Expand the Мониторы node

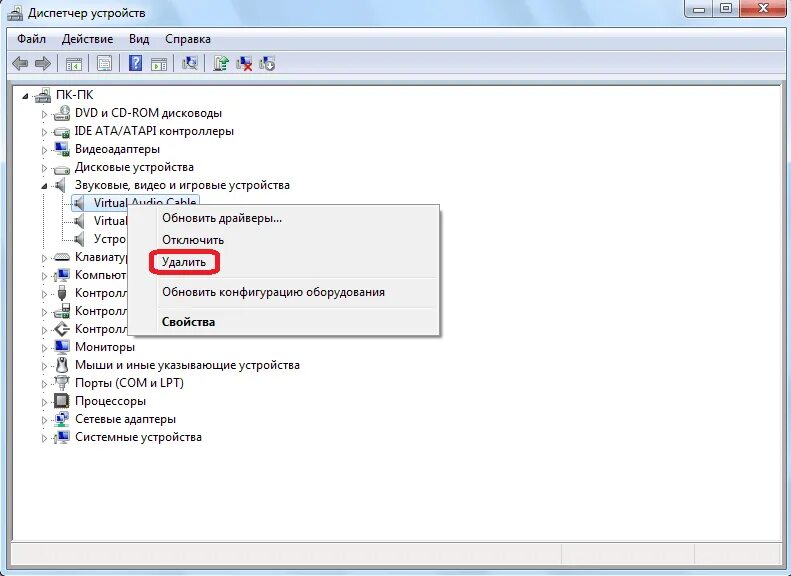[44, 348]
